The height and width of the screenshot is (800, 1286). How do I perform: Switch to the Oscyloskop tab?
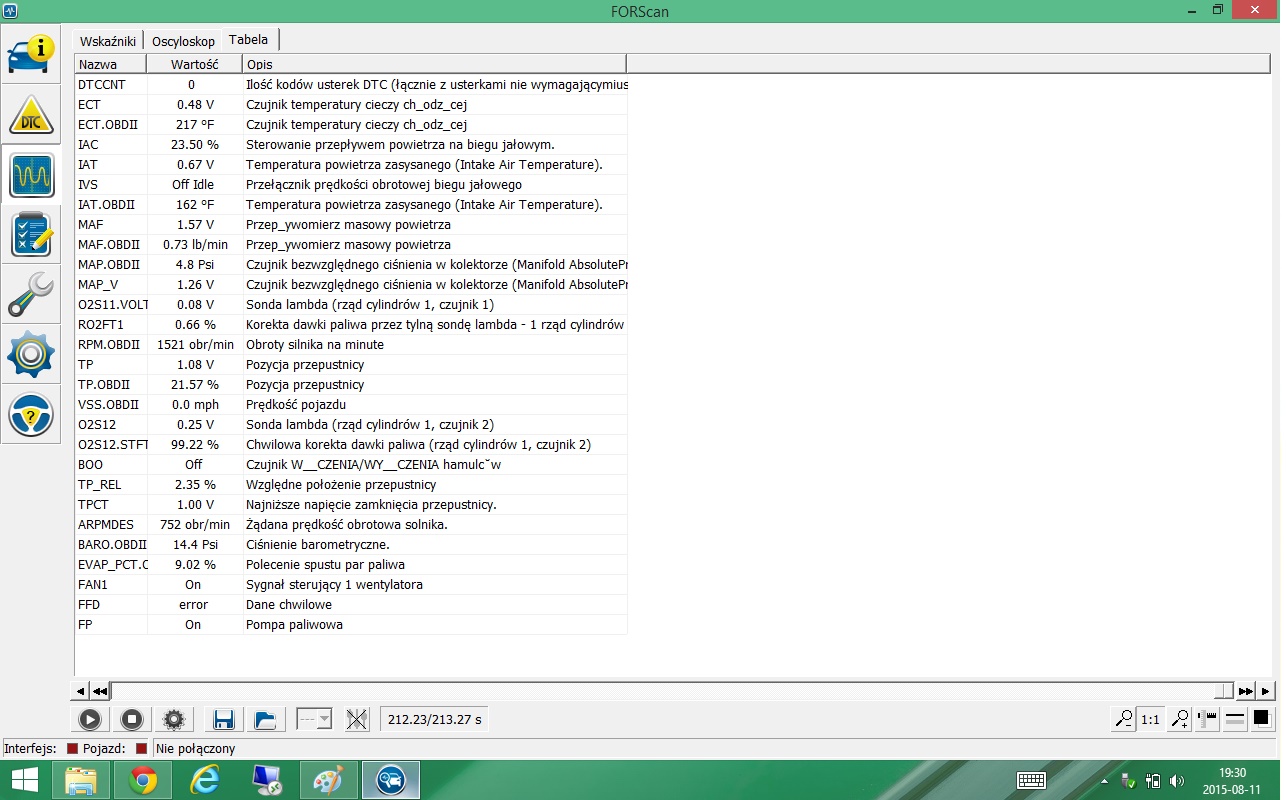[183, 41]
